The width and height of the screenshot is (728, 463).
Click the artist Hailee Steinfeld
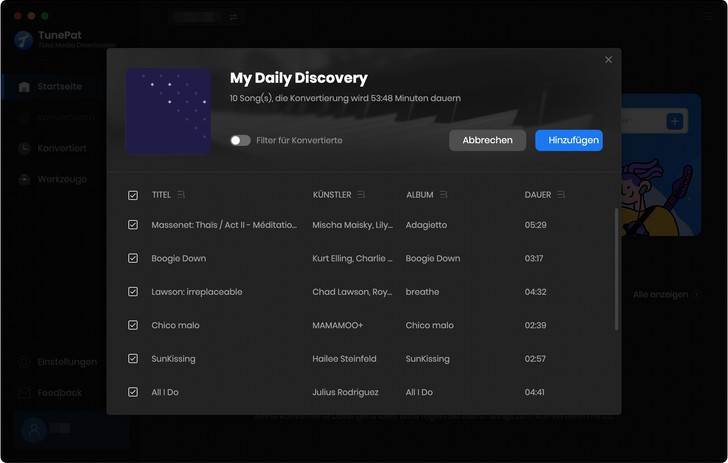point(344,359)
